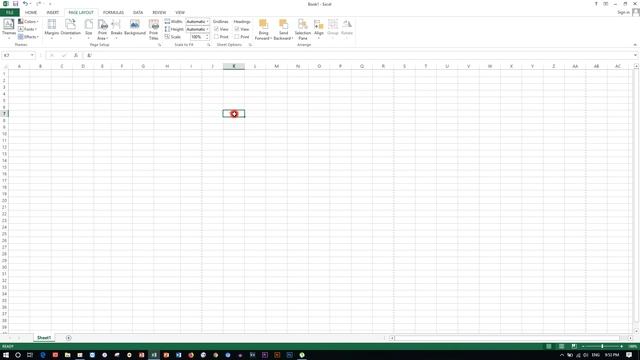Open the Cortana search circle
This screenshot has height=360, width=640.
pos(18,355)
